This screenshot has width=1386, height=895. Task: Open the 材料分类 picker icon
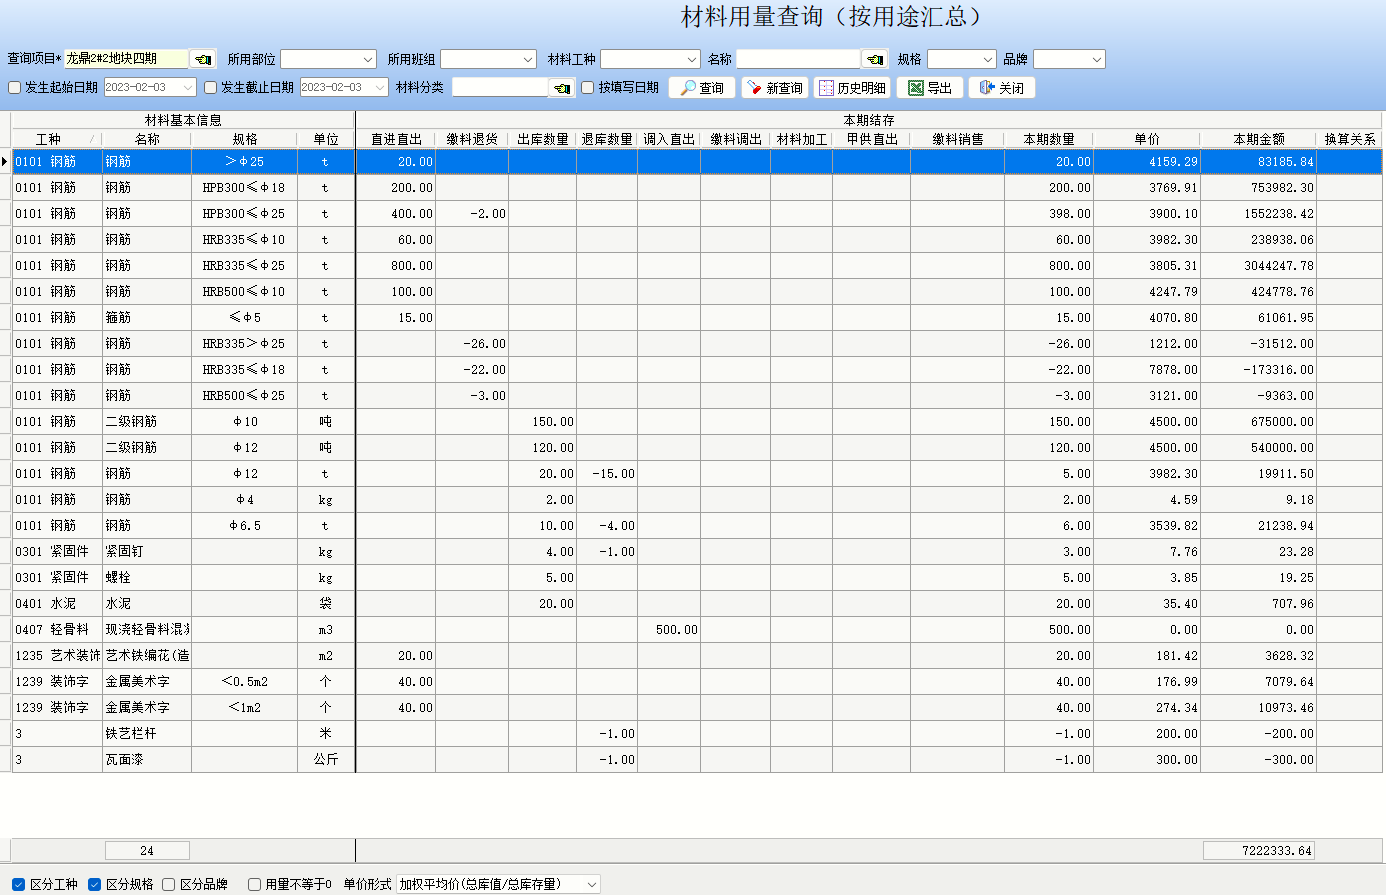coord(563,88)
